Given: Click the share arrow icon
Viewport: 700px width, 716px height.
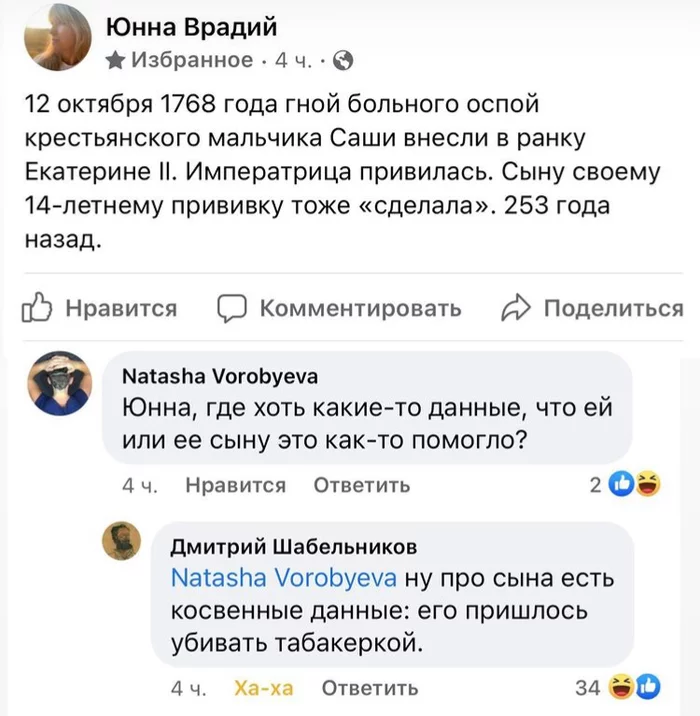Looking at the screenshot, I should coord(515,308).
